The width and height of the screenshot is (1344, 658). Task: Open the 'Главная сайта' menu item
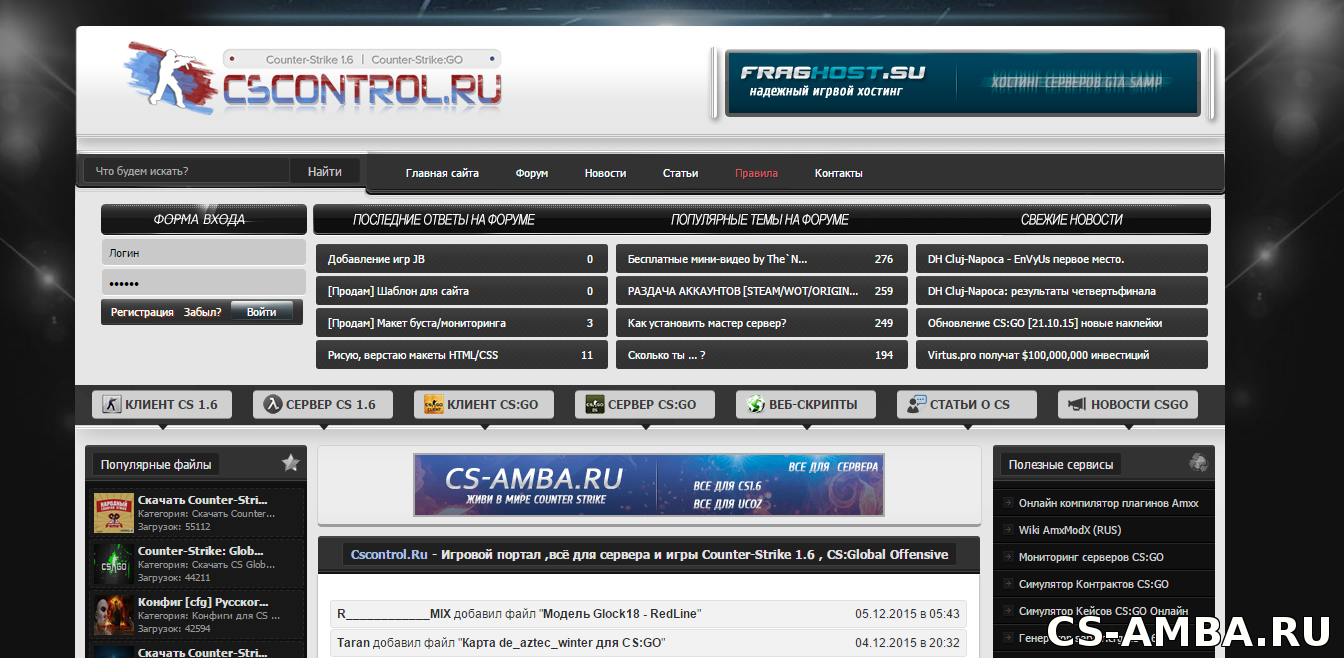[x=442, y=173]
